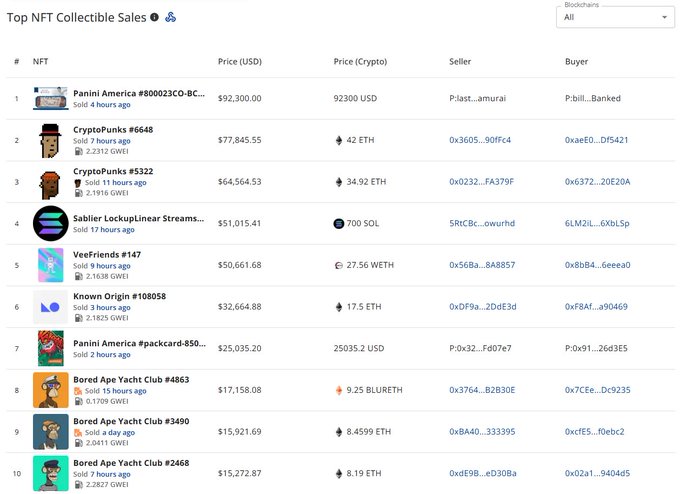Click the gas pump icon beside 2.2312 GWEI
Image resolution: width=680 pixels, height=494 pixels.
[78, 151]
